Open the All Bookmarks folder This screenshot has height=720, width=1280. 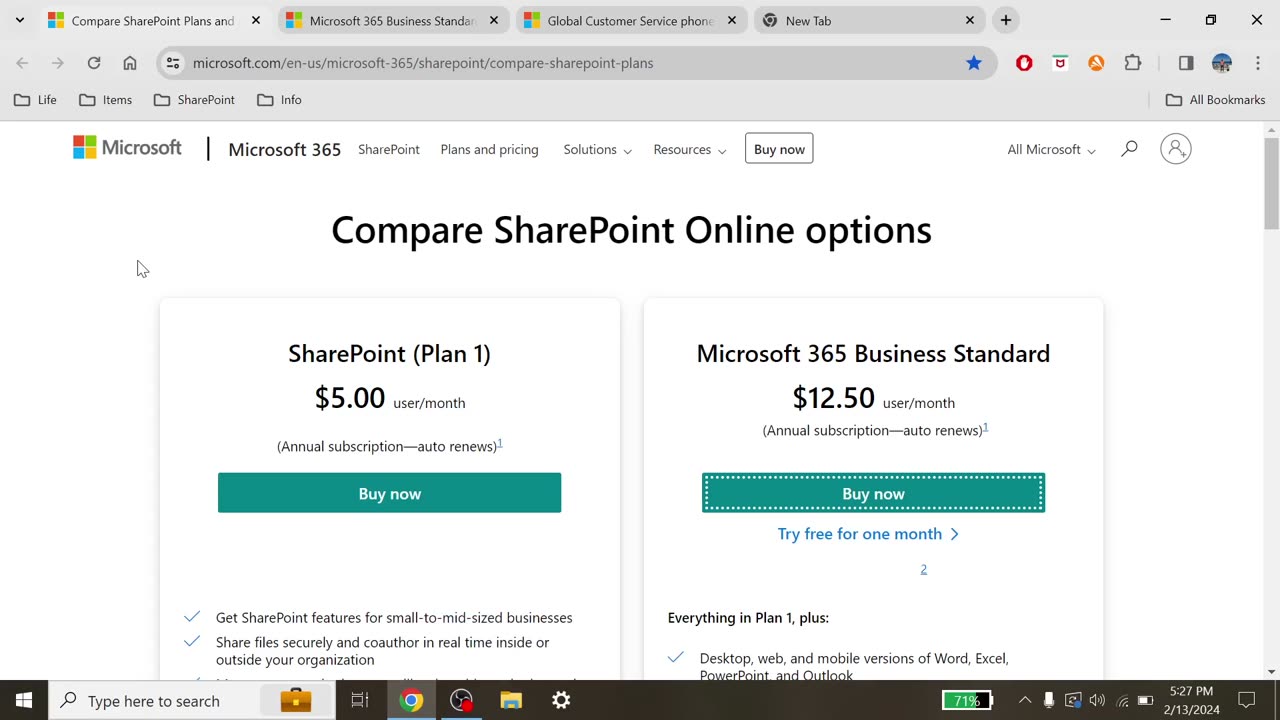(1216, 100)
